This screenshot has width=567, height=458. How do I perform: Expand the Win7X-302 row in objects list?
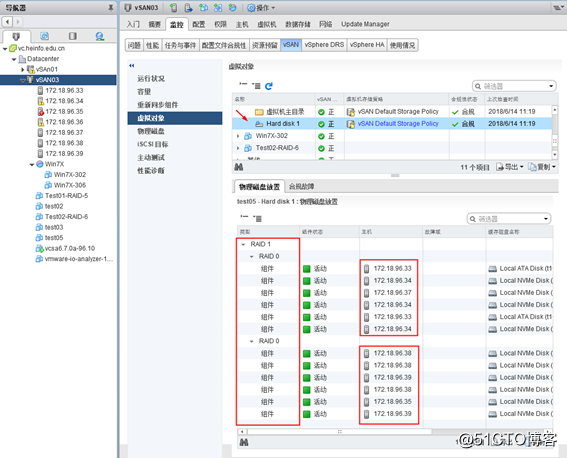coord(238,136)
